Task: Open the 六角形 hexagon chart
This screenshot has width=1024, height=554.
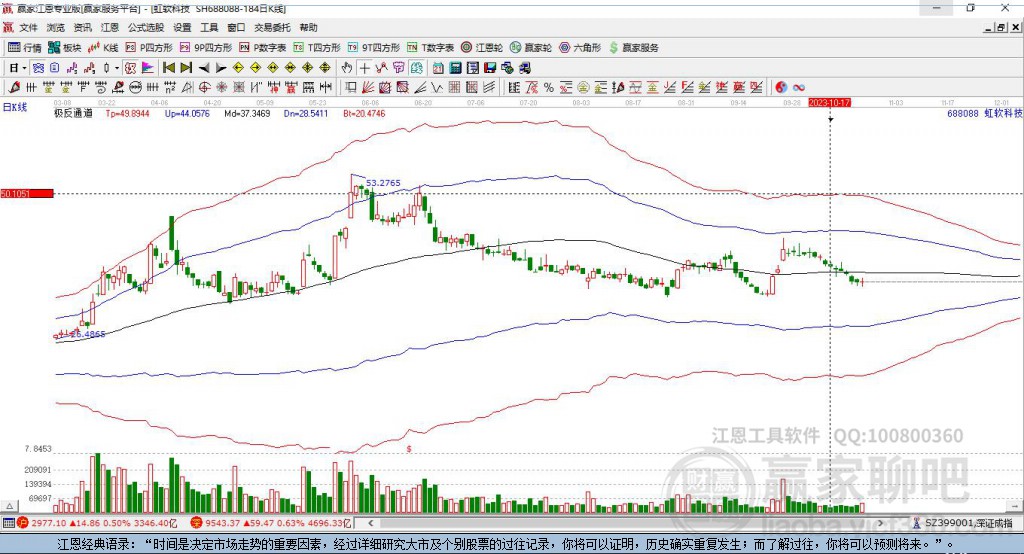Action: coord(580,48)
